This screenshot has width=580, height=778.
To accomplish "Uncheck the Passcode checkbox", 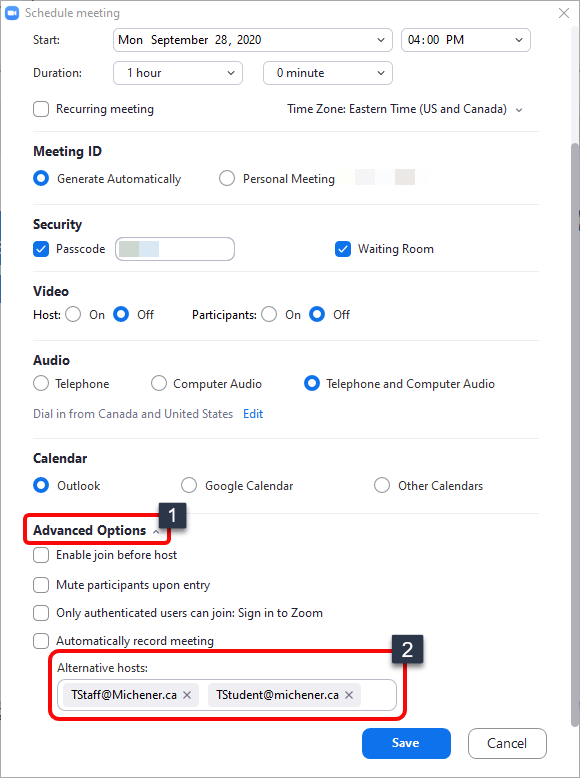I will click(x=41, y=249).
